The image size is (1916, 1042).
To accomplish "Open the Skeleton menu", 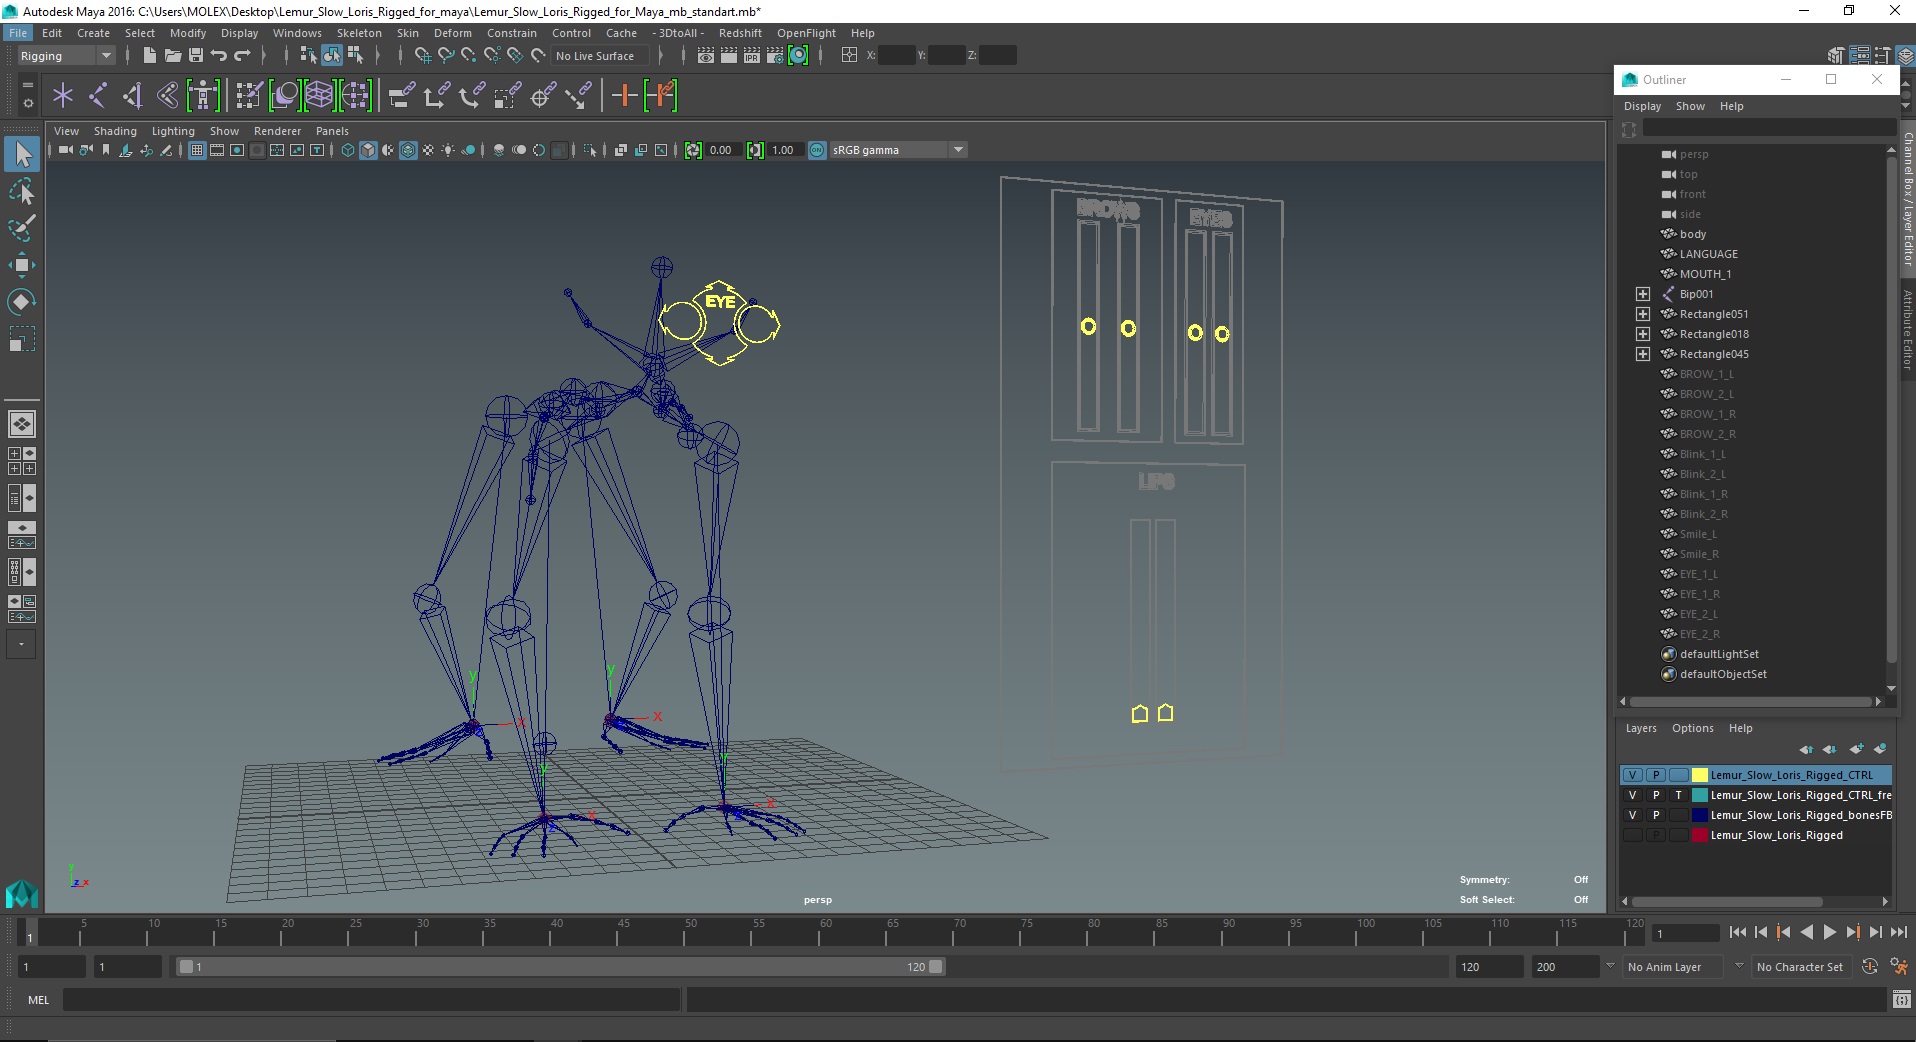I will click(x=359, y=33).
